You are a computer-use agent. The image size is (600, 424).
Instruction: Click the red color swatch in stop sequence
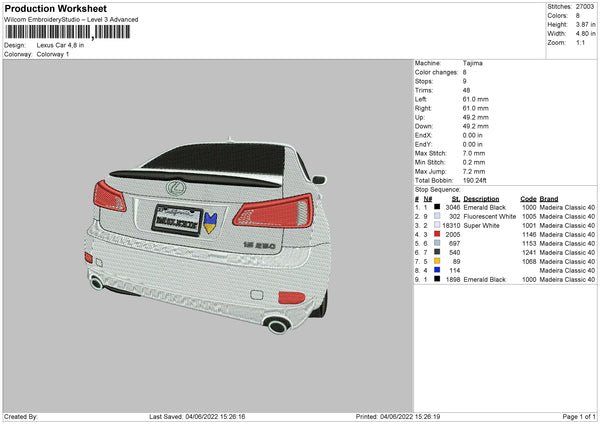[437, 235]
